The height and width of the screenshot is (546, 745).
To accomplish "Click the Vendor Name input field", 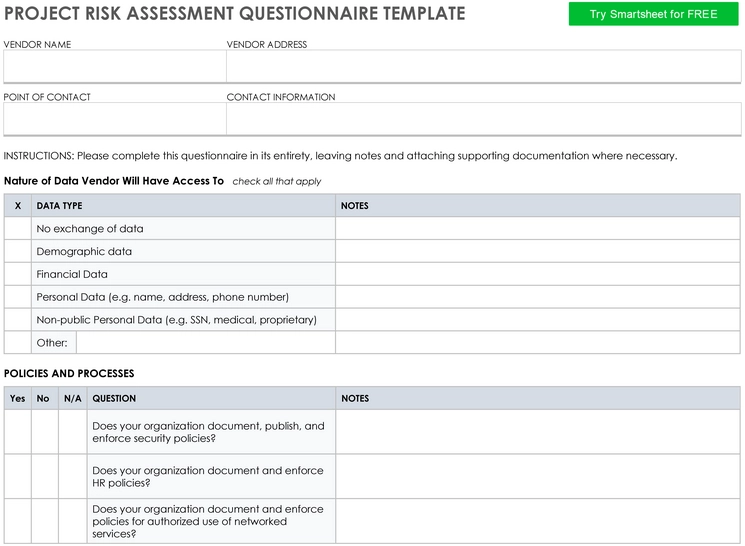I will (115, 66).
